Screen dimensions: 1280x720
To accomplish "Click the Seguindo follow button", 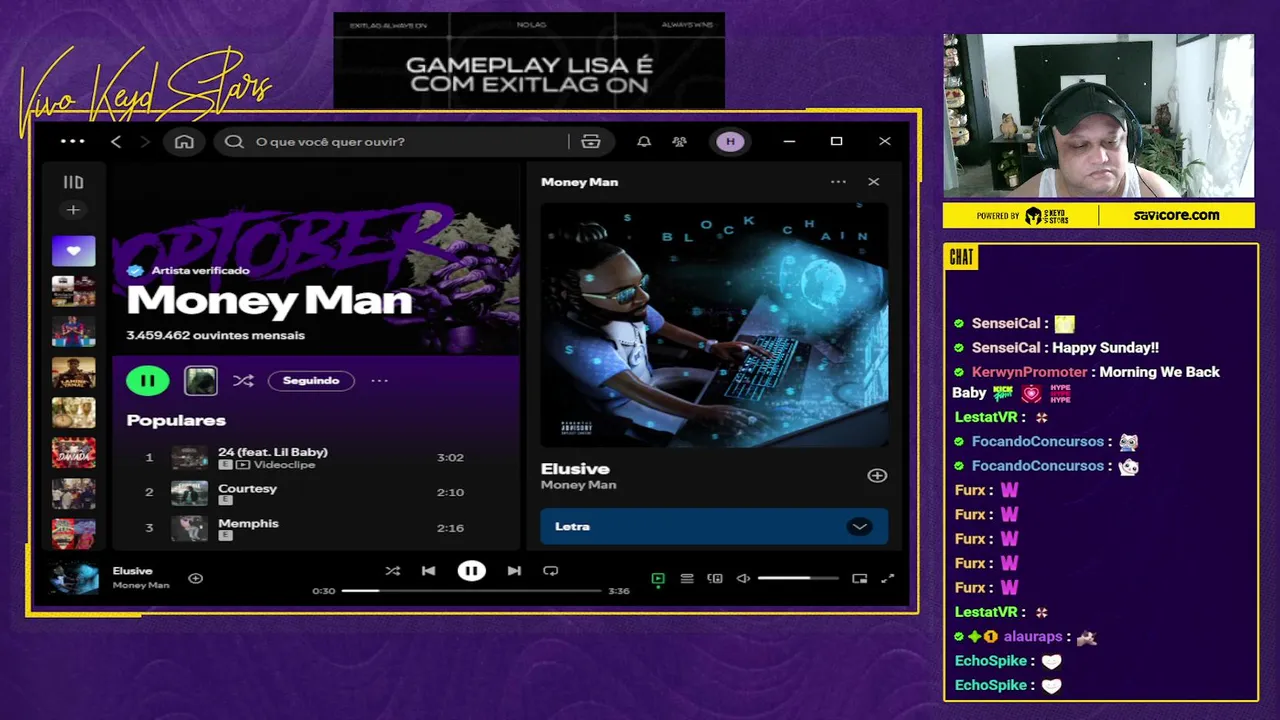I will tap(311, 380).
